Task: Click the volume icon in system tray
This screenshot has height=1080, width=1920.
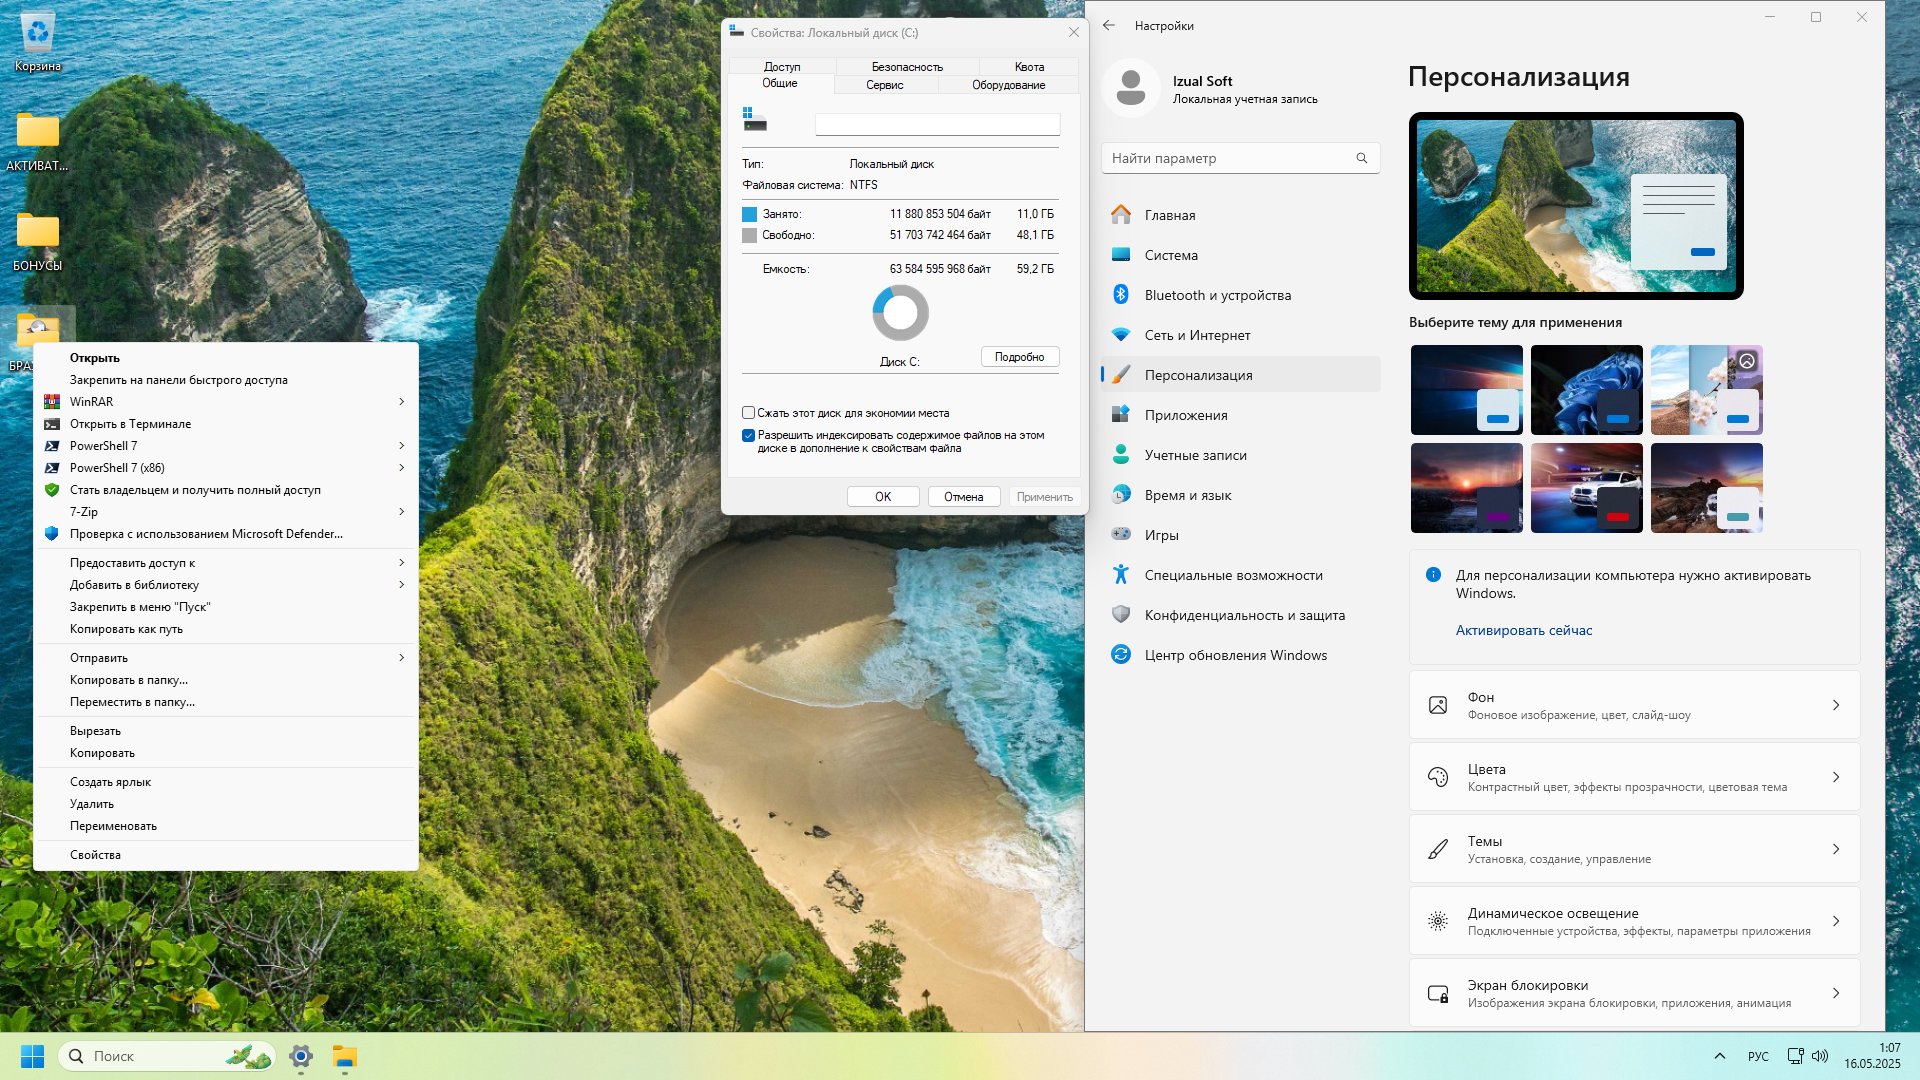Action: click(1820, 1056)
